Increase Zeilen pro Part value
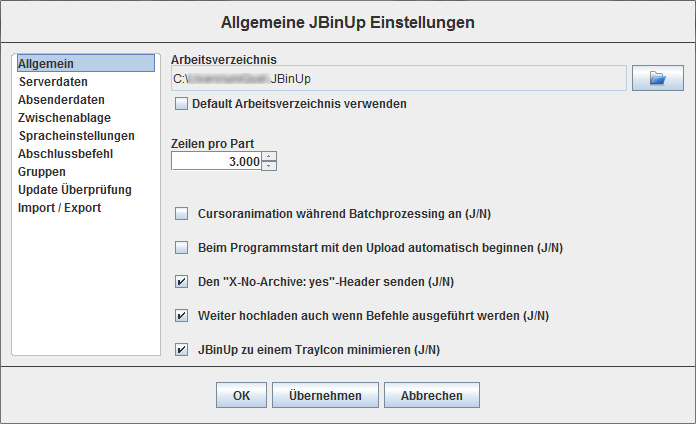 269,156
